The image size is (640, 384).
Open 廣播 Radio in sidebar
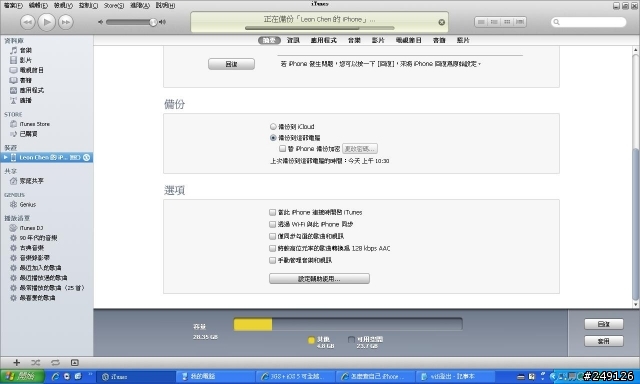coord(26,100)
